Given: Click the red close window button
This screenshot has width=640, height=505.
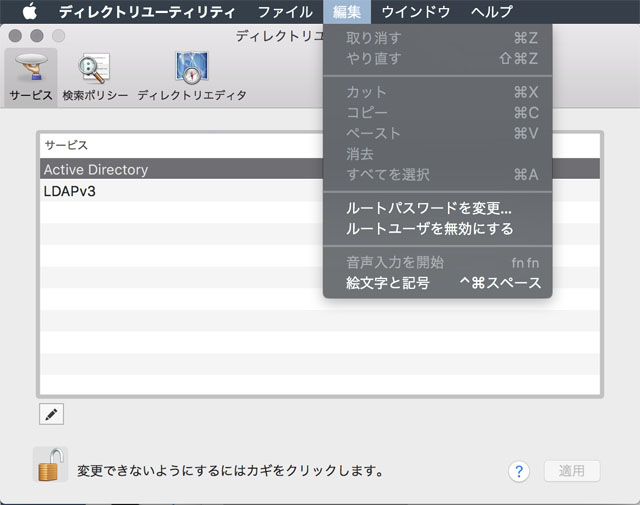Looking at the screenshot, I should (16, 36).
